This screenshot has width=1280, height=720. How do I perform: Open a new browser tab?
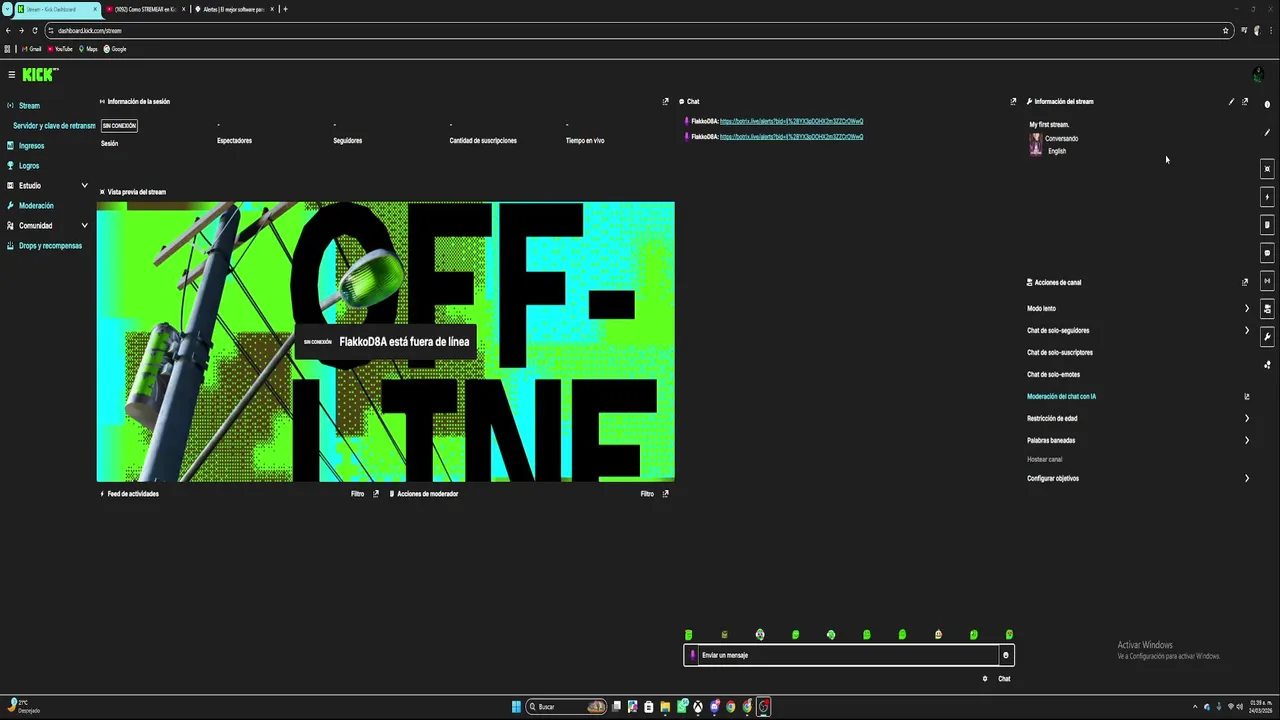(x=285, y=9)
